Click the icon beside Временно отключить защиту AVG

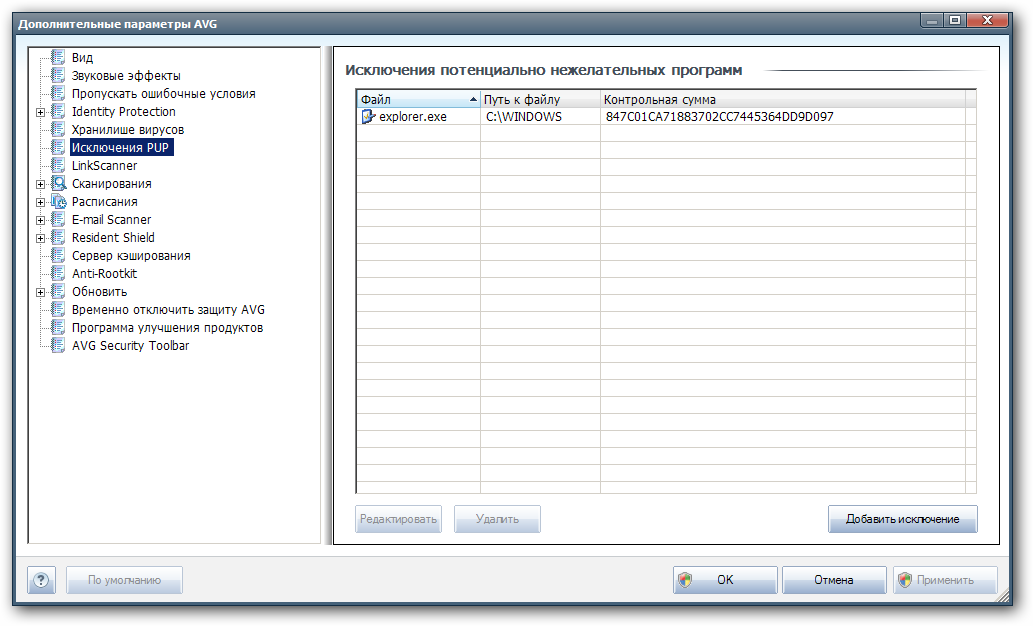(x=58, y=309)
